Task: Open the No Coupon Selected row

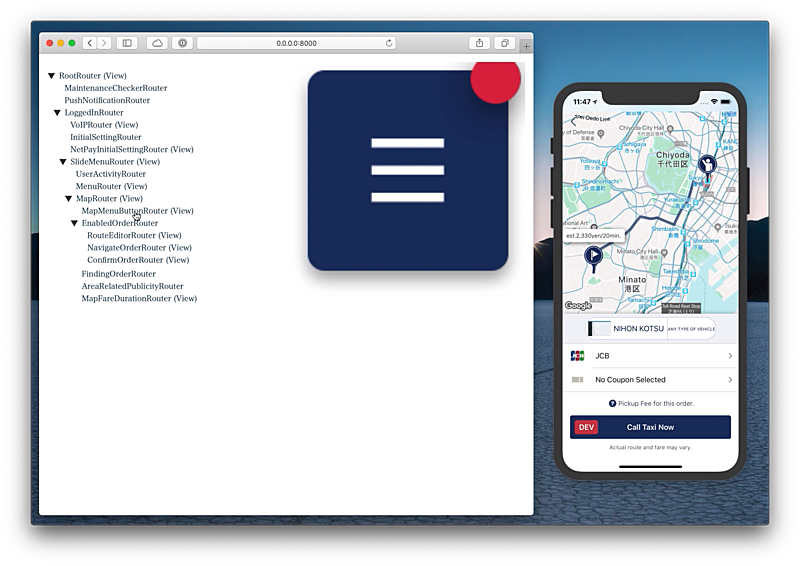Action: [651, 380]
